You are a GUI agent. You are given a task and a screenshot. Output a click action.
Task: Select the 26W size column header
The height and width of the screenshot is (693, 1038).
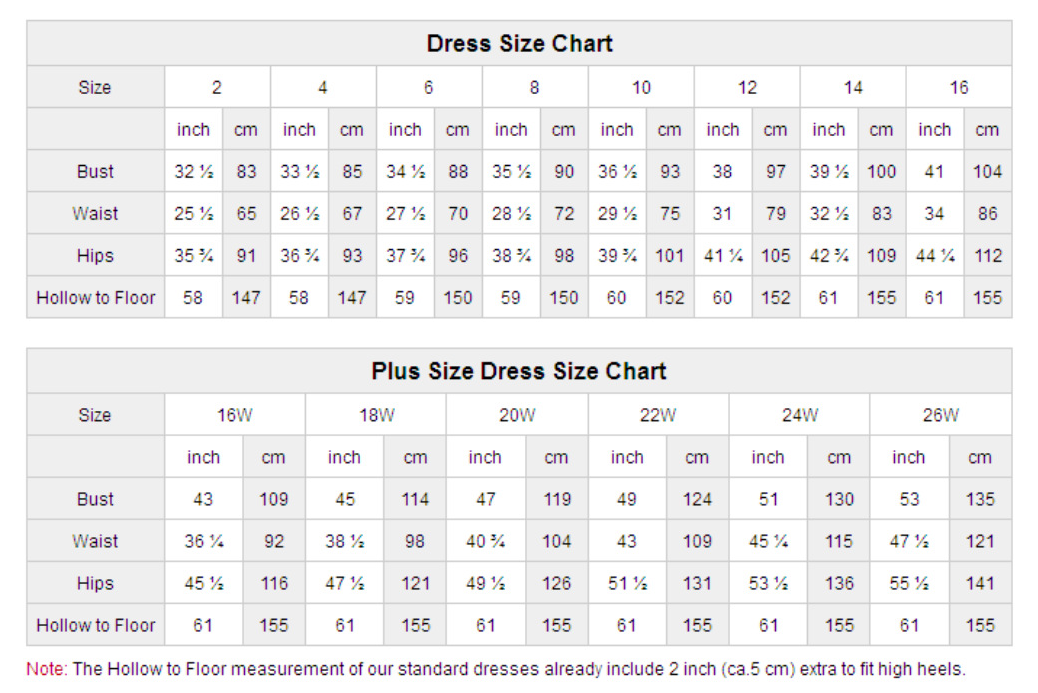pos(940,415)
